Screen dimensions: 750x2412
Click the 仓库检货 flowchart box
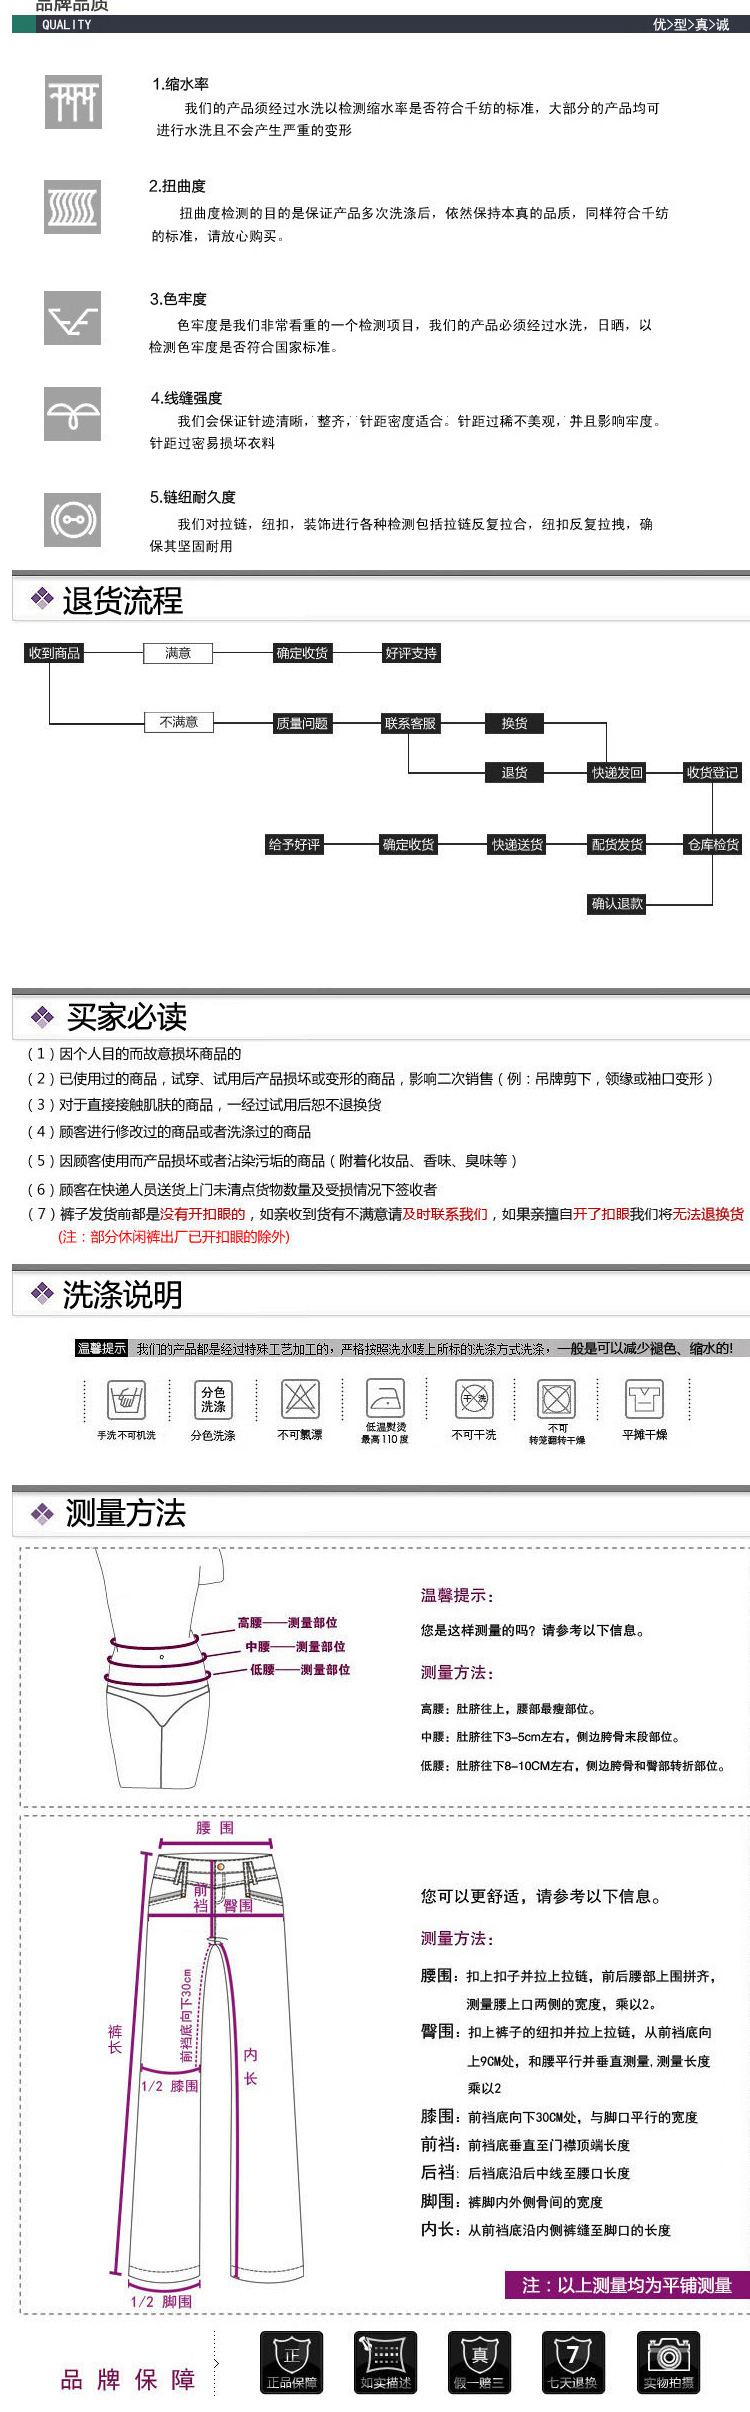tap(713, 844)
